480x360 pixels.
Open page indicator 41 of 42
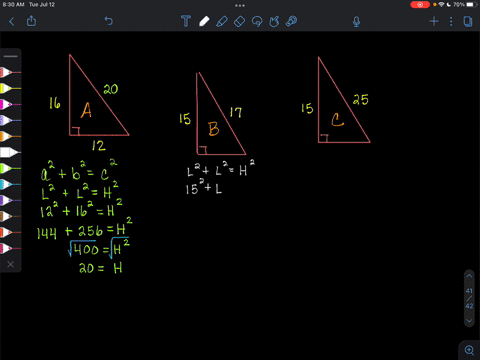[x=469, y=298]
